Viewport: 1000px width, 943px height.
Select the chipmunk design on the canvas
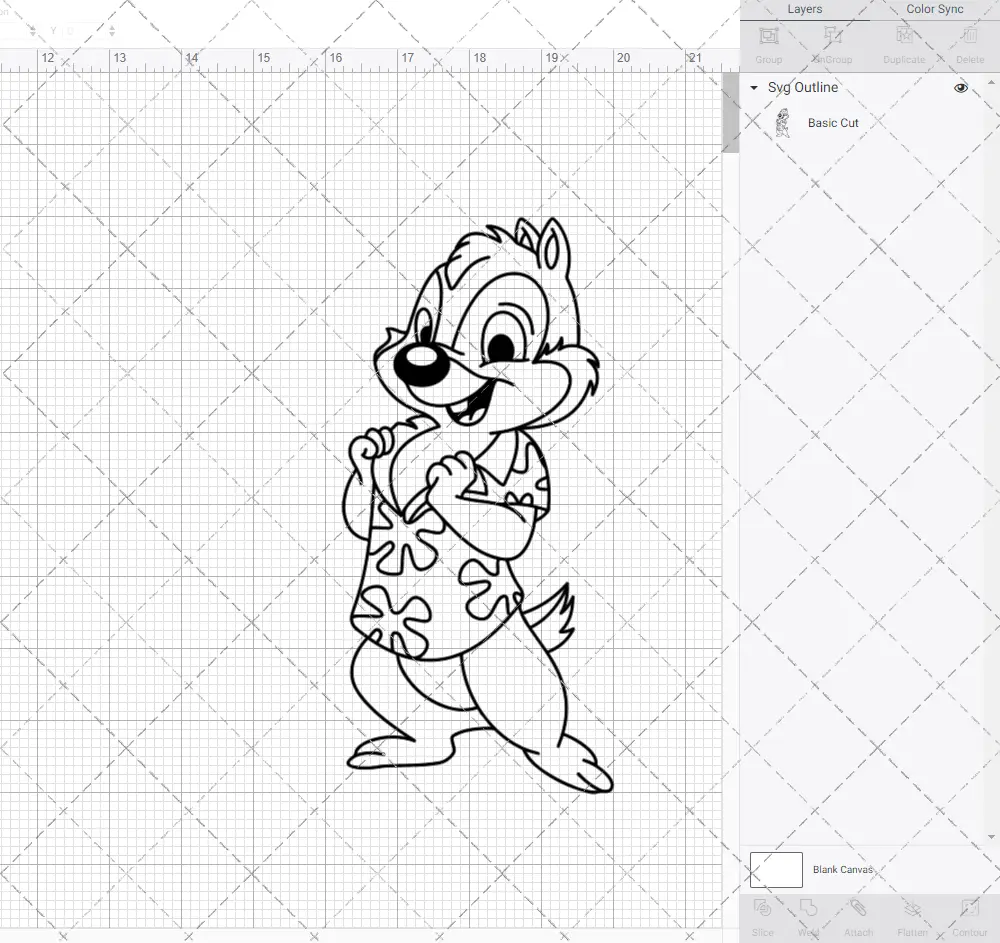click(x=470, y=500)
